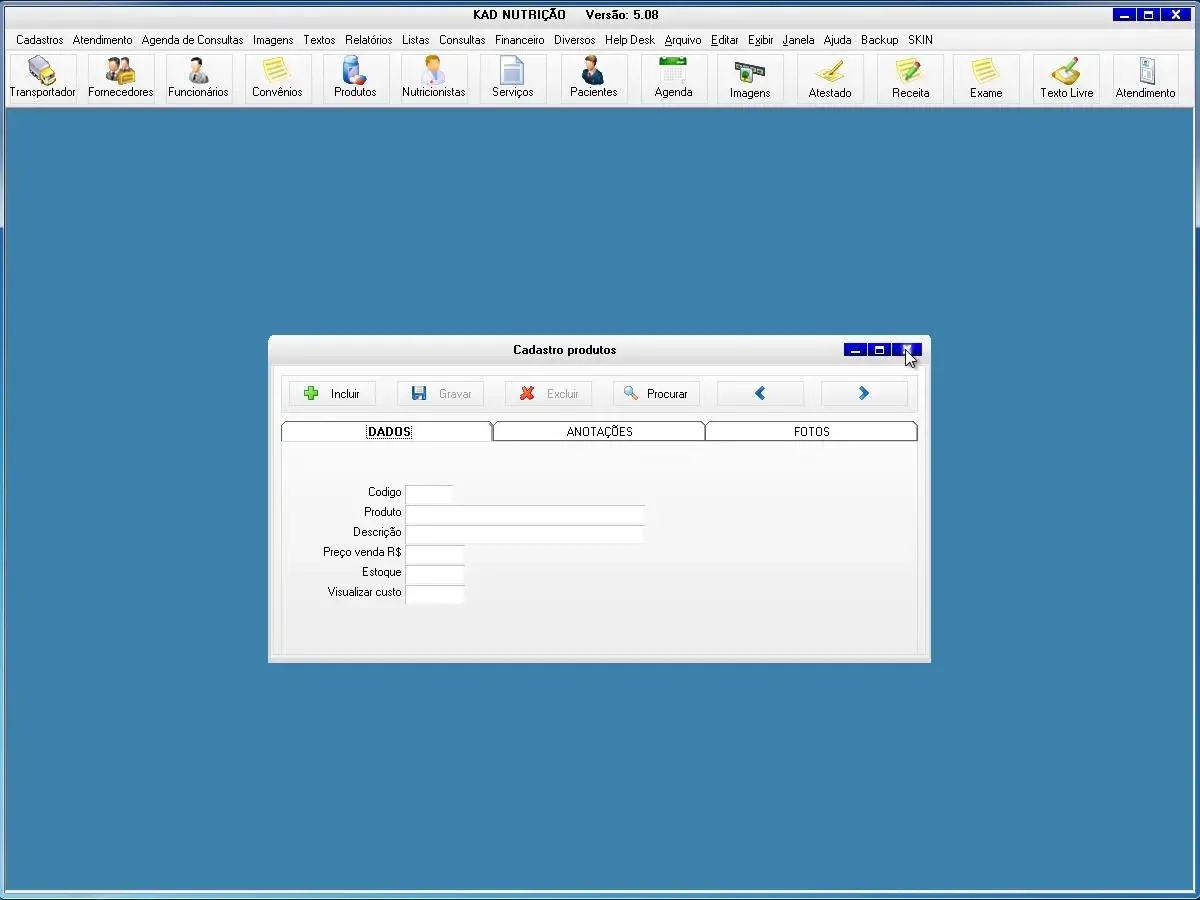Viewport: 1200px width, 900px height.
Task: Open the Arquivo menu
Action: coord(683,40)
